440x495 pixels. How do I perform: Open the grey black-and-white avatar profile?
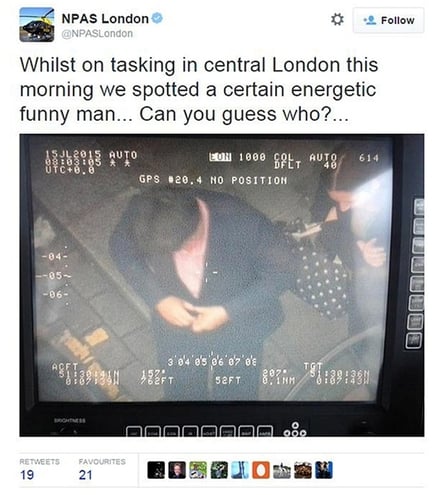point(282,470)
